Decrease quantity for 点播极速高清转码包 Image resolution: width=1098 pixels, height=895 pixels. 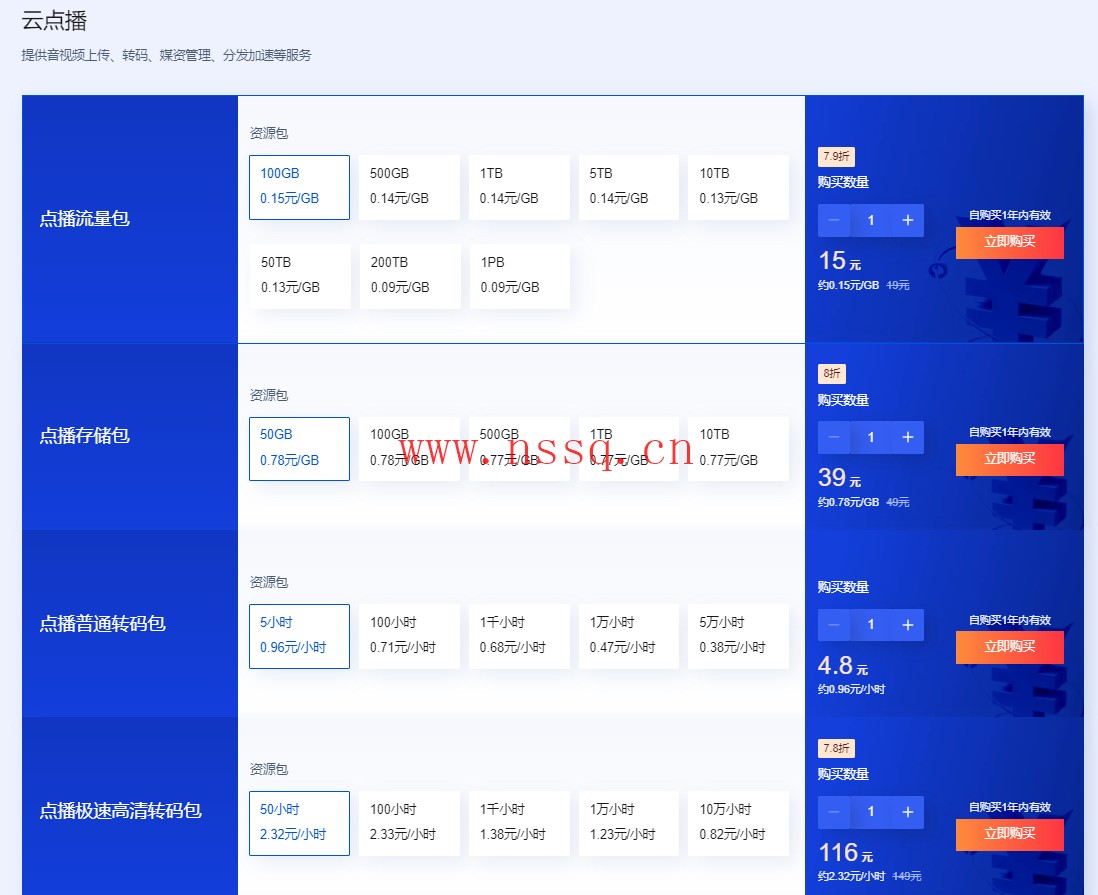(834, 812)
